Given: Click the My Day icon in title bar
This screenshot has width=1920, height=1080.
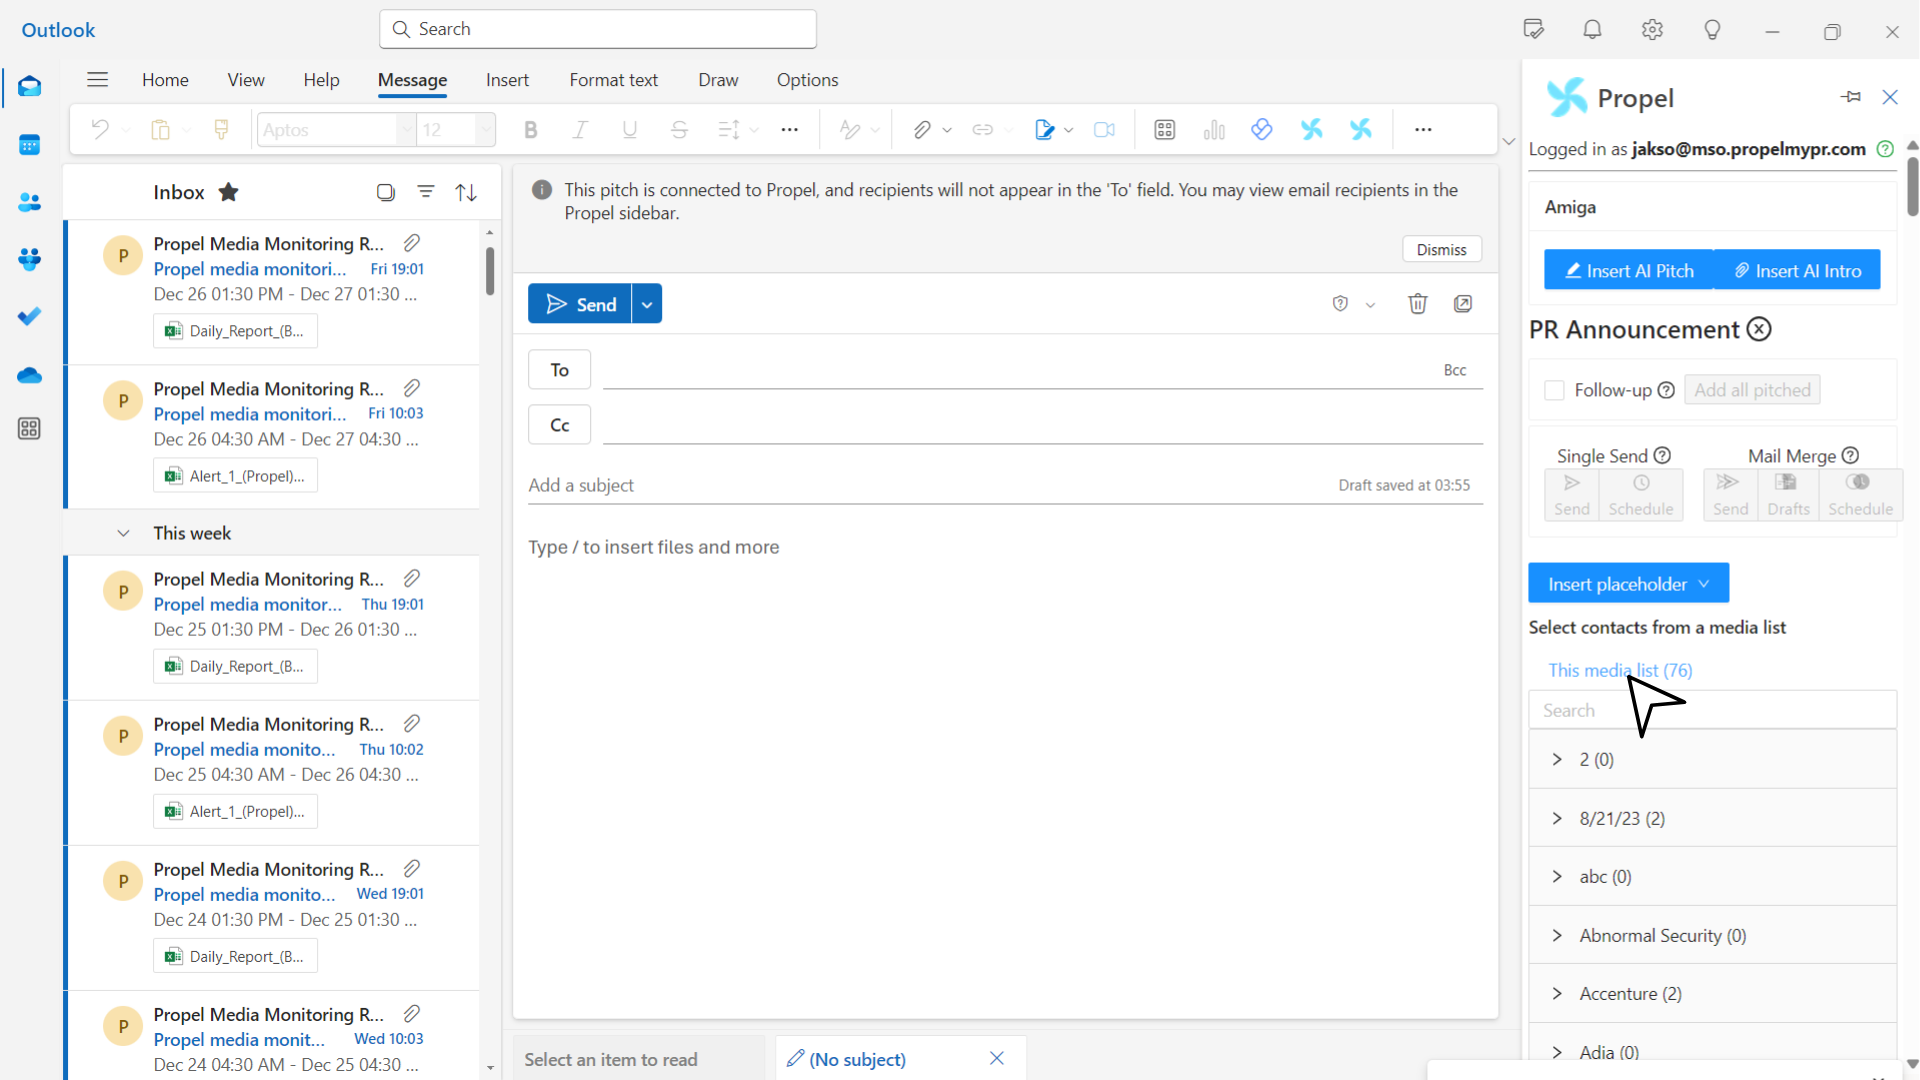Looking at the screenshot, I should click(1533, 29).
